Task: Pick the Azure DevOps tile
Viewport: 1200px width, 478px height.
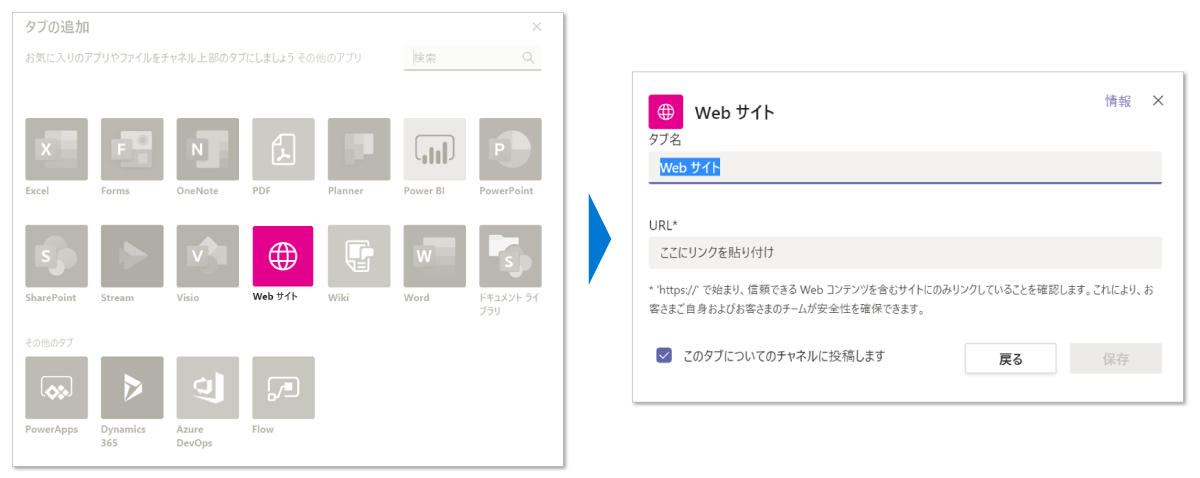Action: click(x=208, y=388)
